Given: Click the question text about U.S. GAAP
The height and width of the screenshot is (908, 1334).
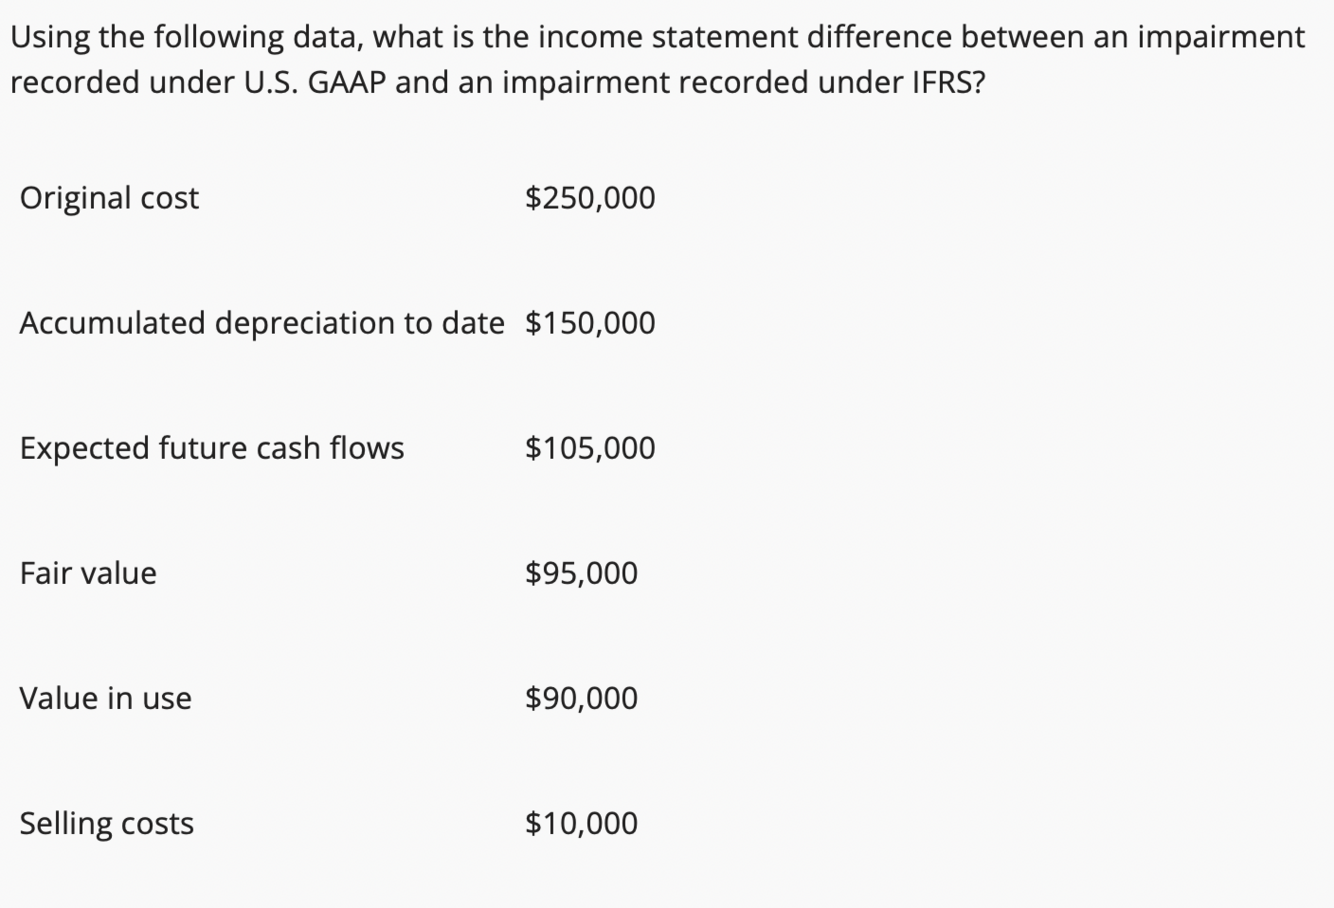Looking at the screenshot, I should [657, 60].
